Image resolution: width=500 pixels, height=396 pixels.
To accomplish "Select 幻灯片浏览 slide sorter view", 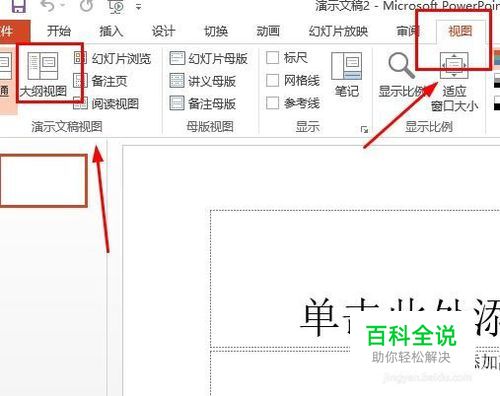I will tap(112, 59).
